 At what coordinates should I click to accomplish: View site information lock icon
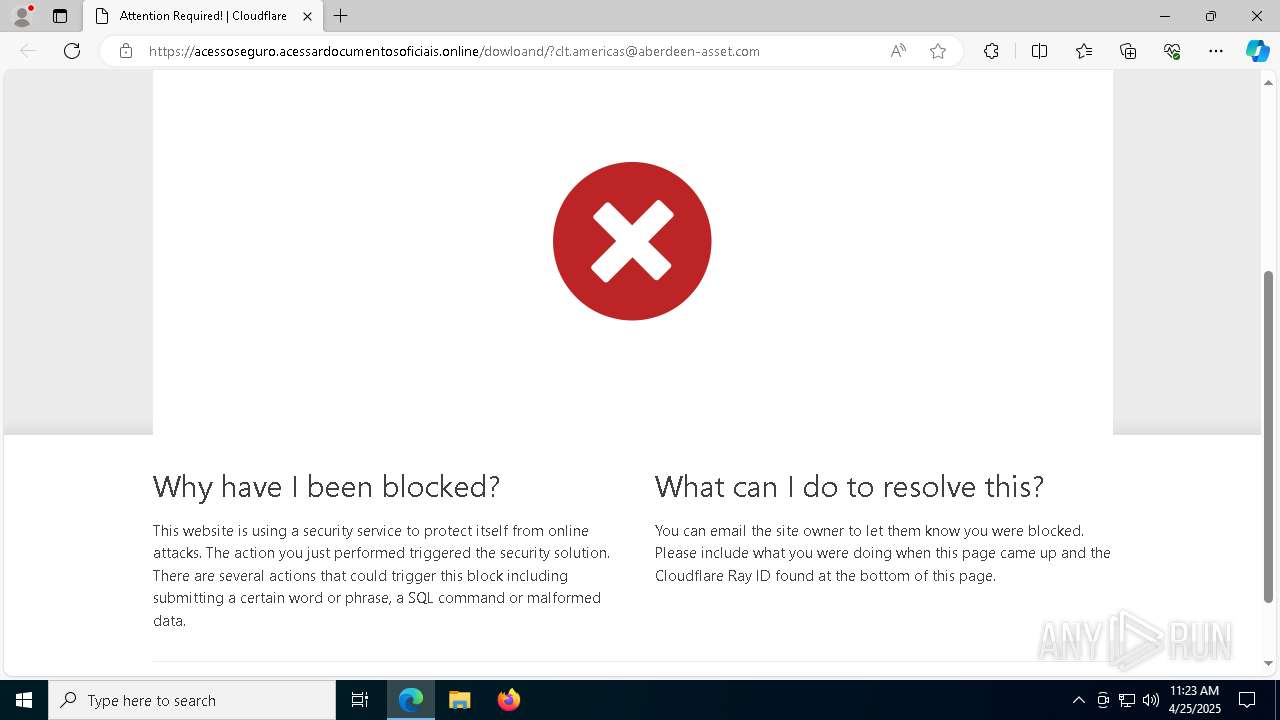point(125,51)
